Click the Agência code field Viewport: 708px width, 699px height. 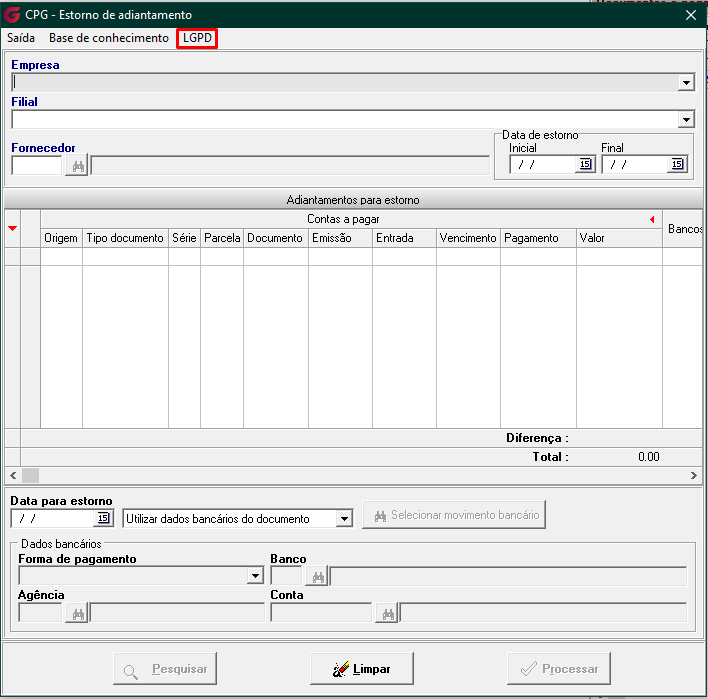click(x=40, y=613)
